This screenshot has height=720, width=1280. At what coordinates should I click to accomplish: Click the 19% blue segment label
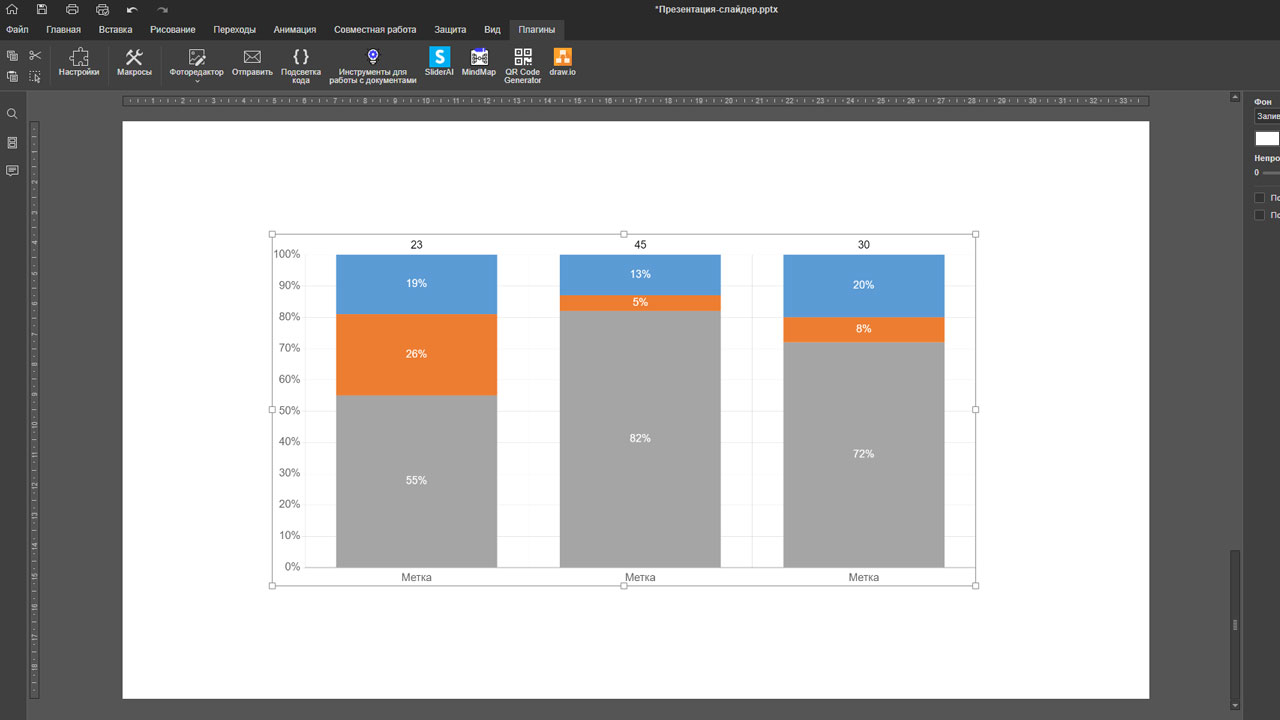(x=416, y=284)
